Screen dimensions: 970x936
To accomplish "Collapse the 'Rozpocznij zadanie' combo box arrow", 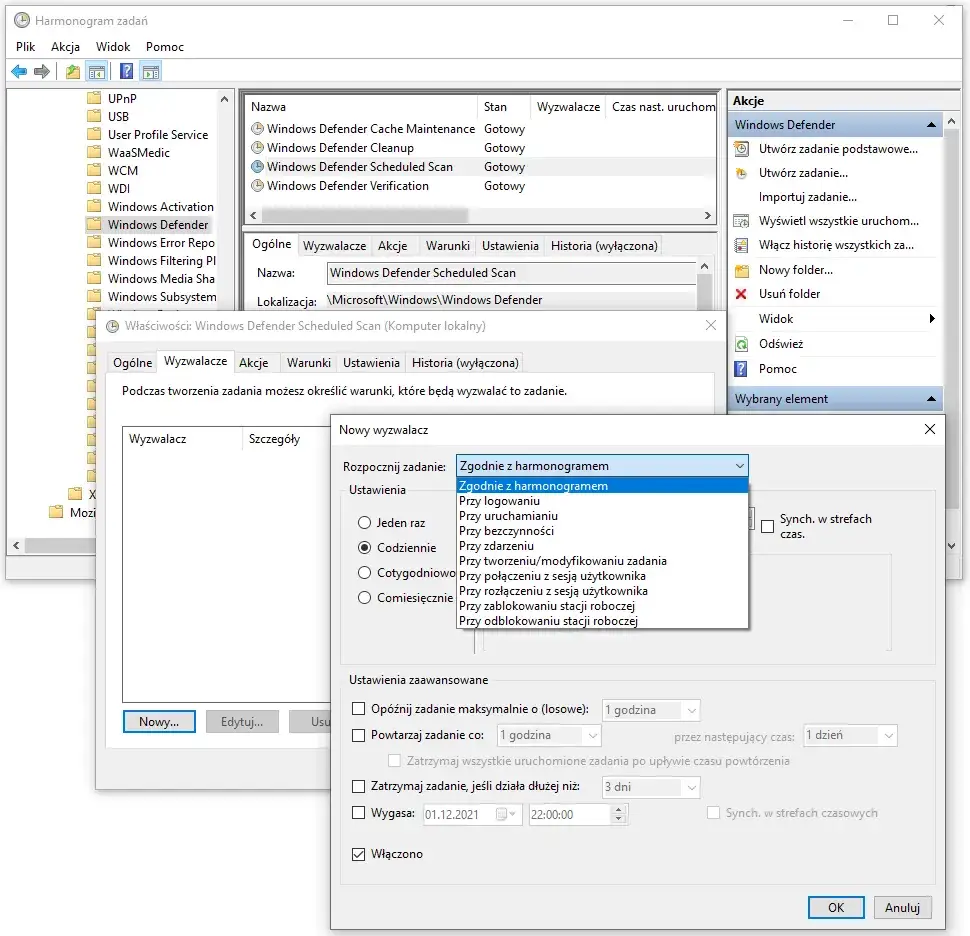I will click(x=738, y=466).
